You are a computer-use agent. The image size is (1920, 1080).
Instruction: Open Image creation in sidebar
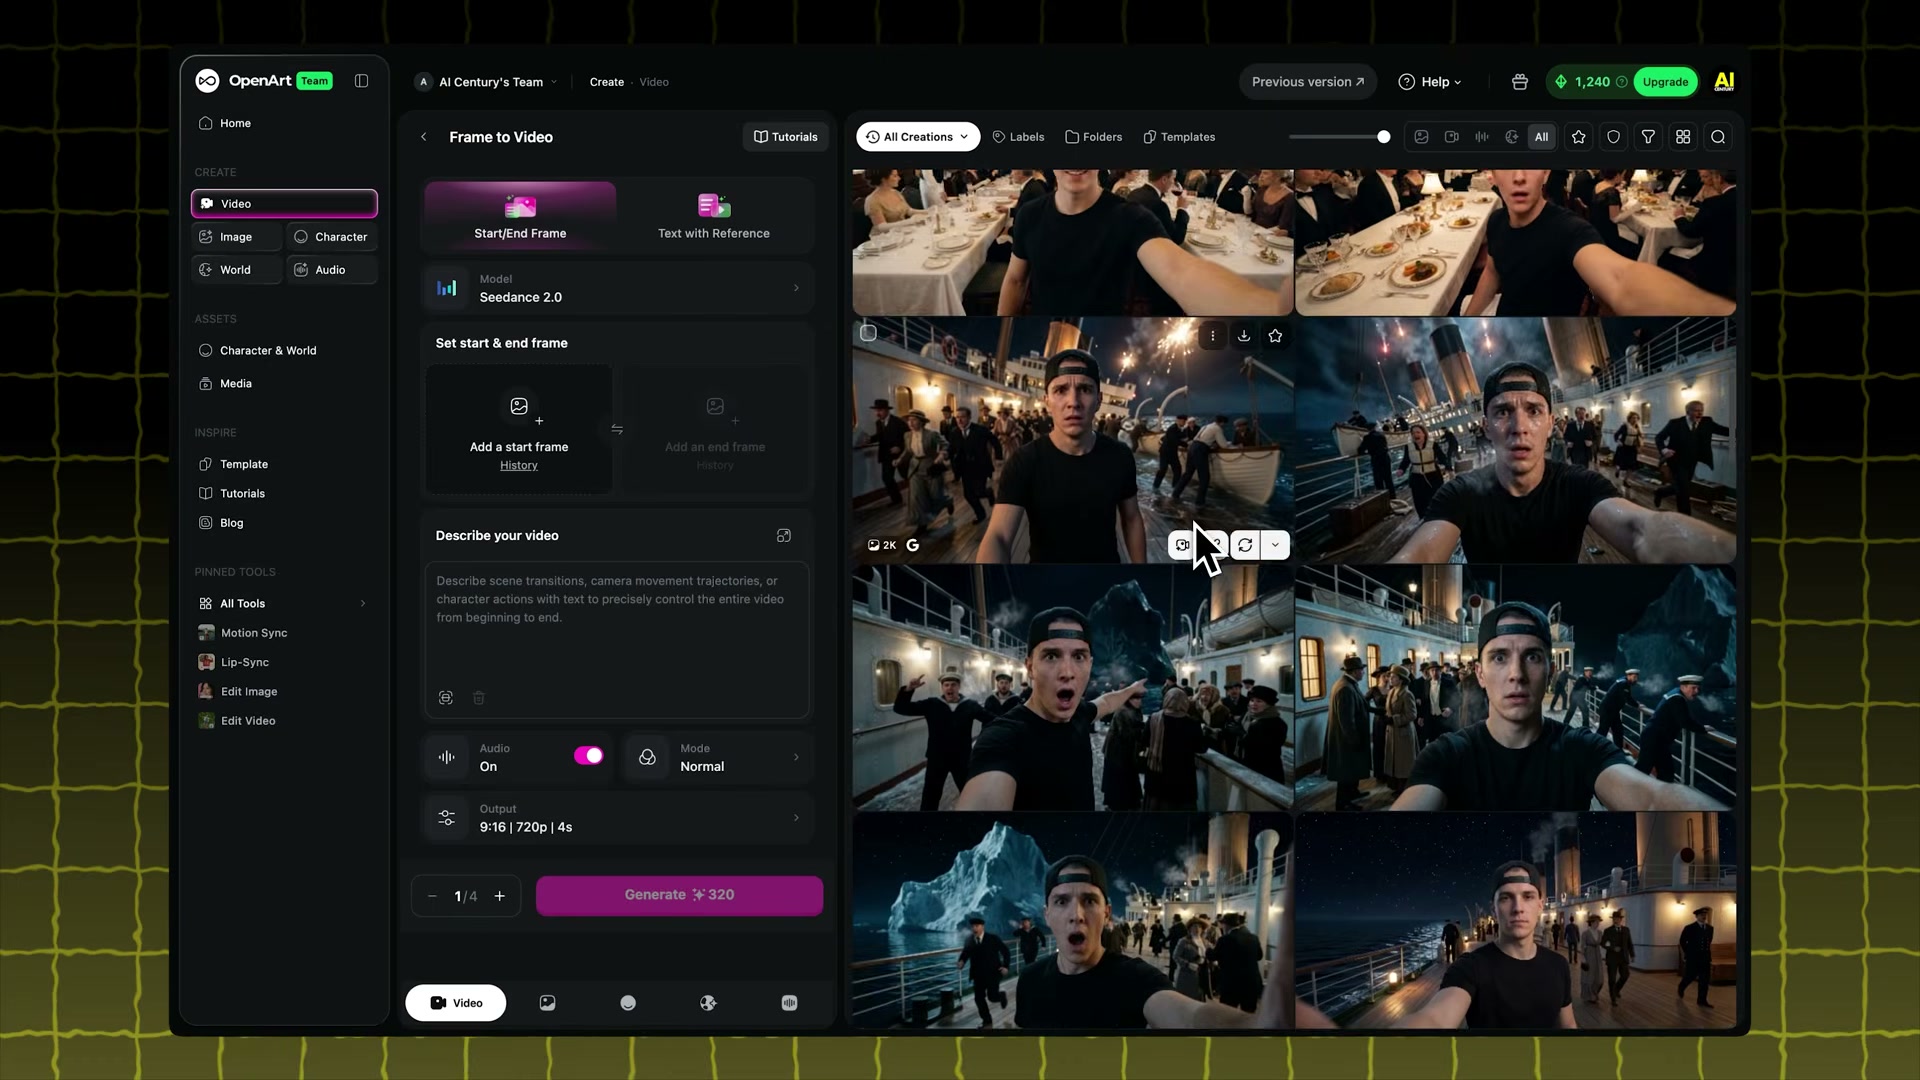point(236,237)
